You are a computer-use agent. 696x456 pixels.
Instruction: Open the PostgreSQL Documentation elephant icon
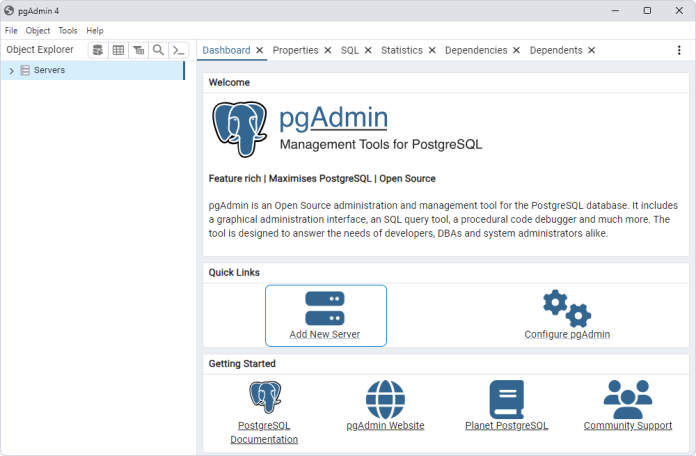tap(264, 398)
